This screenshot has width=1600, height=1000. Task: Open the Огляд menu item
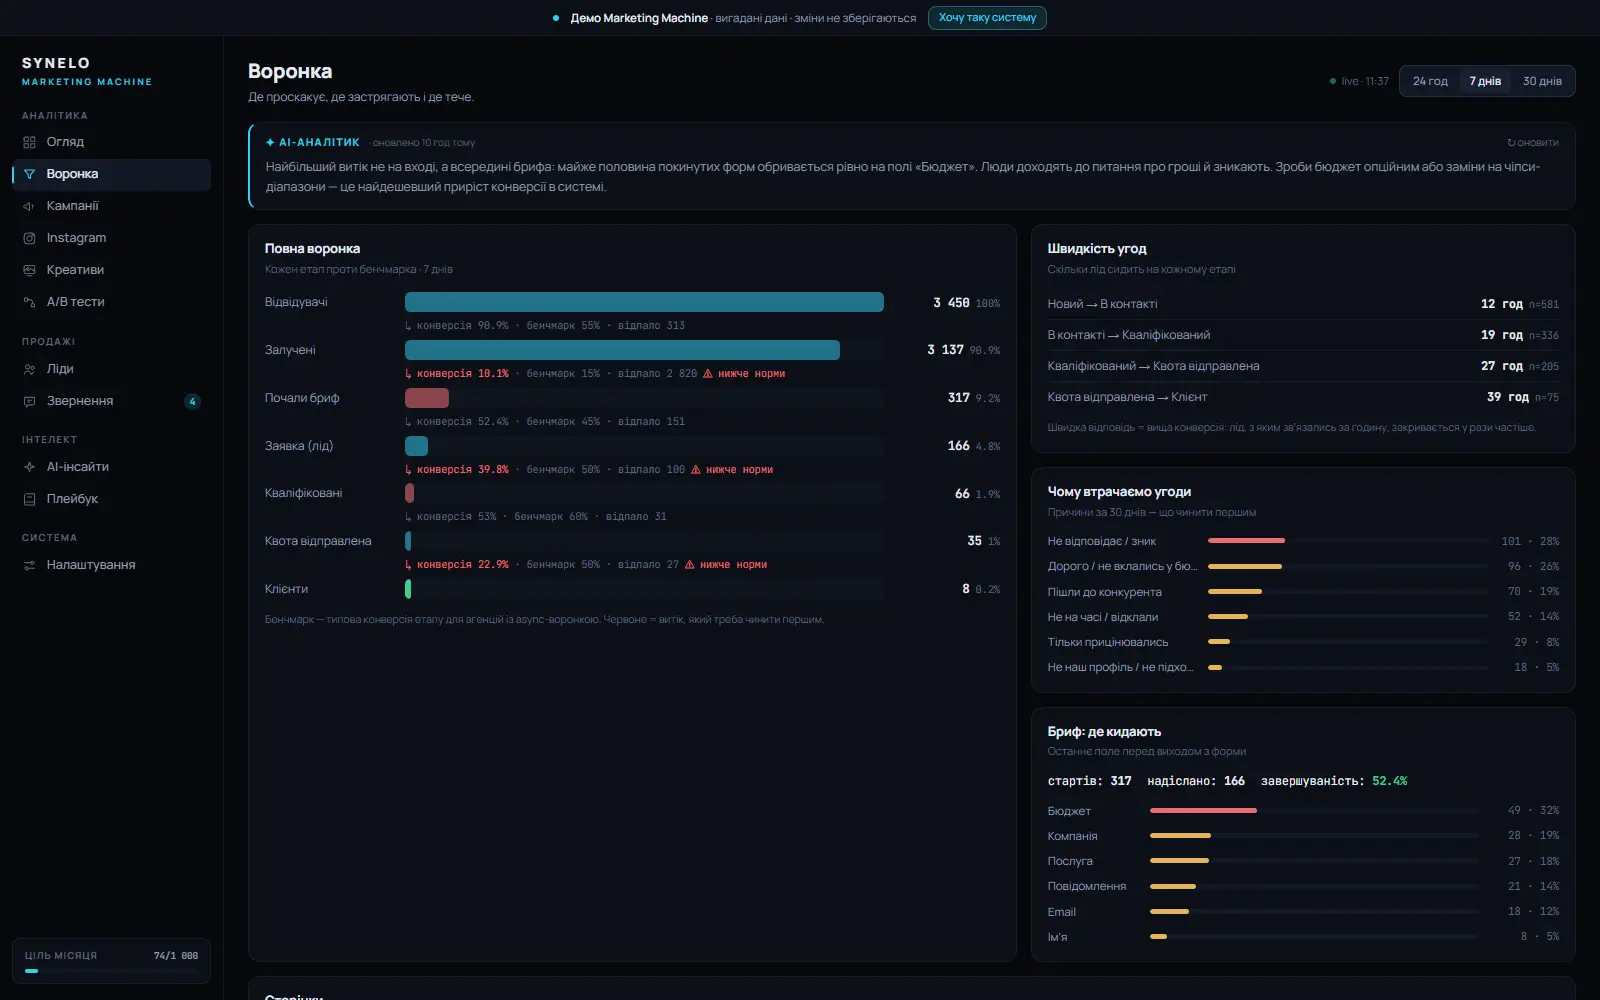tap(111, 142)
